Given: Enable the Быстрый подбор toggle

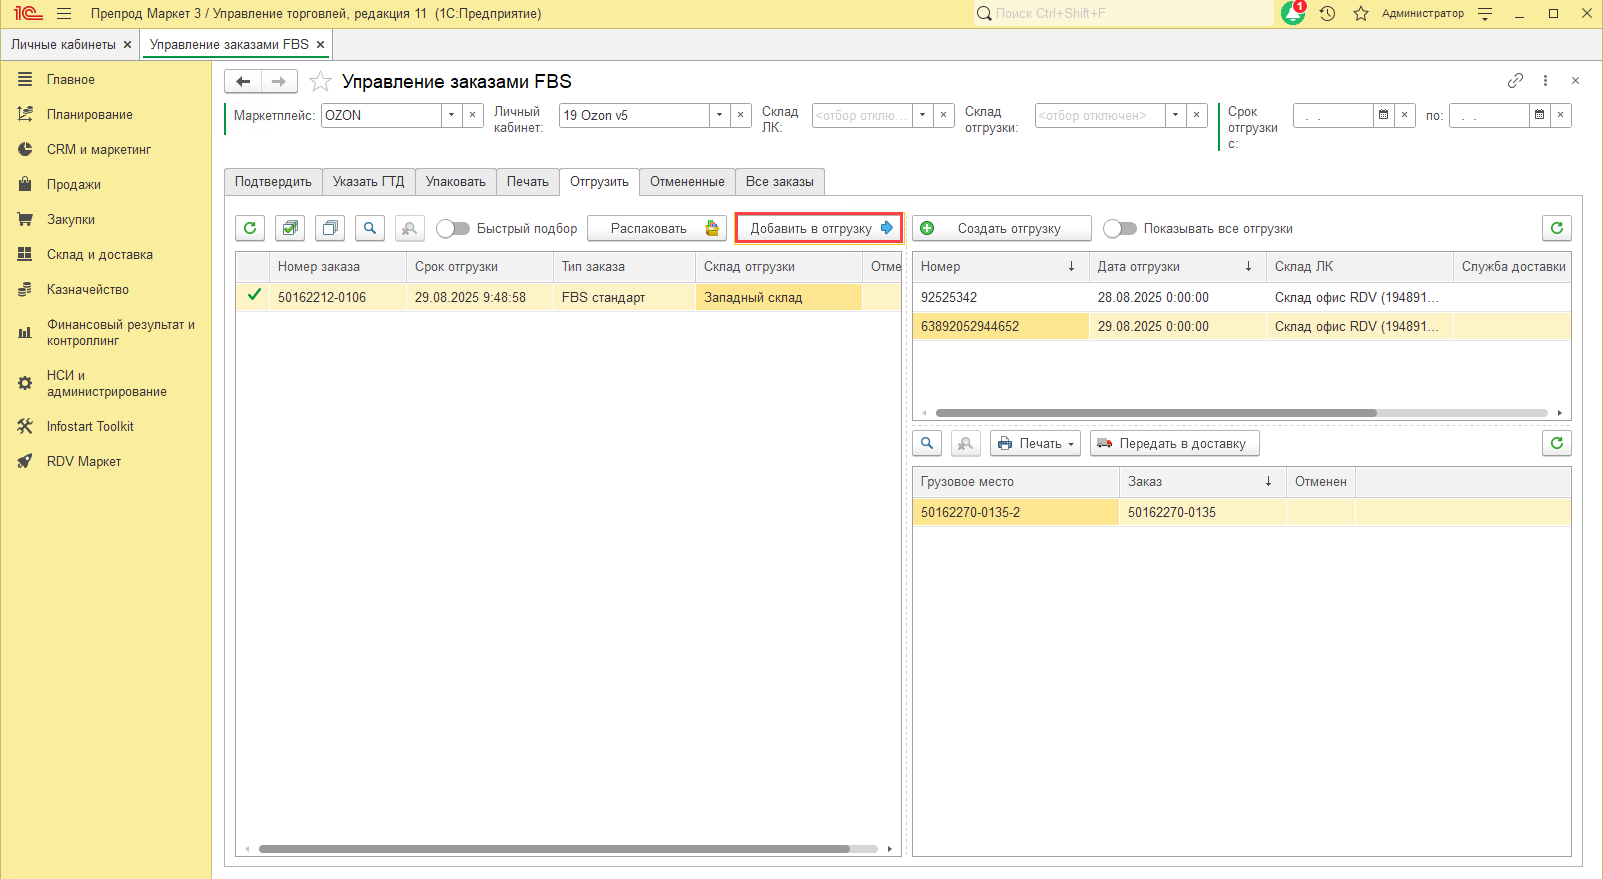Looking at the screenshot, I should tap(453, 228).
